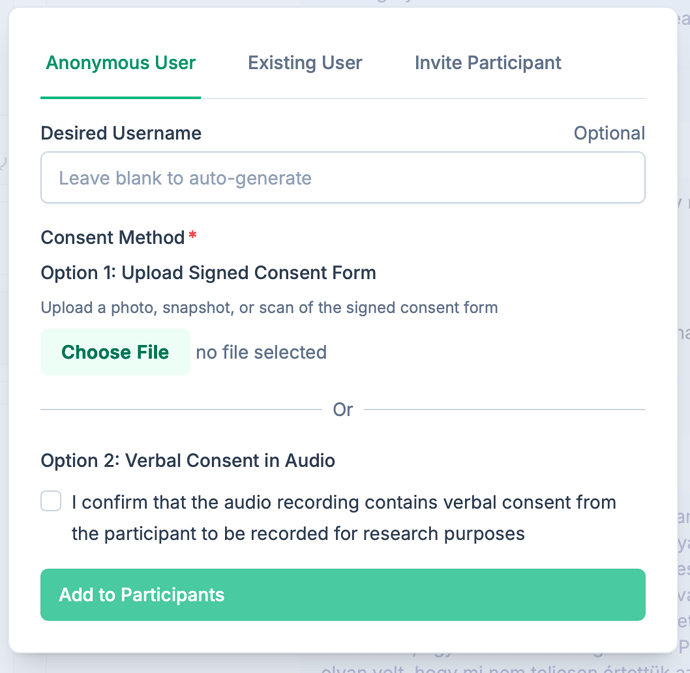Image resolution: width=690 pixels, height=673 pixels.
Task: Select the Invite Participant tab
Action: pyautogui.click(x=488, y=63)
